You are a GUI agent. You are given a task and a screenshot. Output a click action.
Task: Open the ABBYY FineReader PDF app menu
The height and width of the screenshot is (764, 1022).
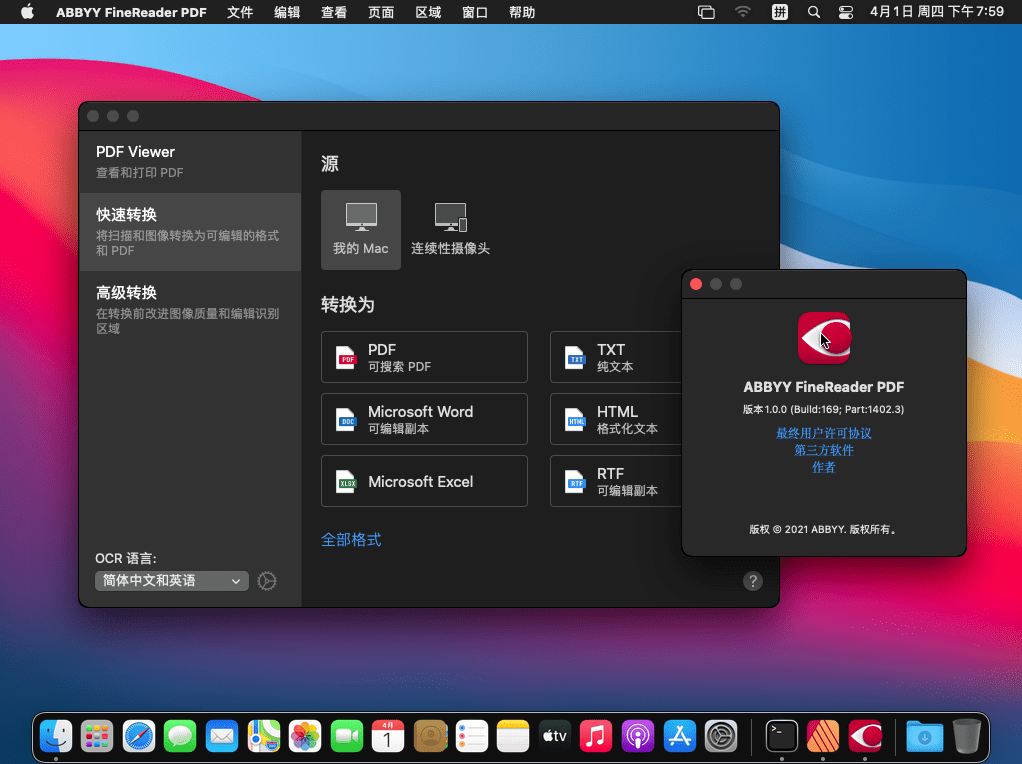click(131, 12)
